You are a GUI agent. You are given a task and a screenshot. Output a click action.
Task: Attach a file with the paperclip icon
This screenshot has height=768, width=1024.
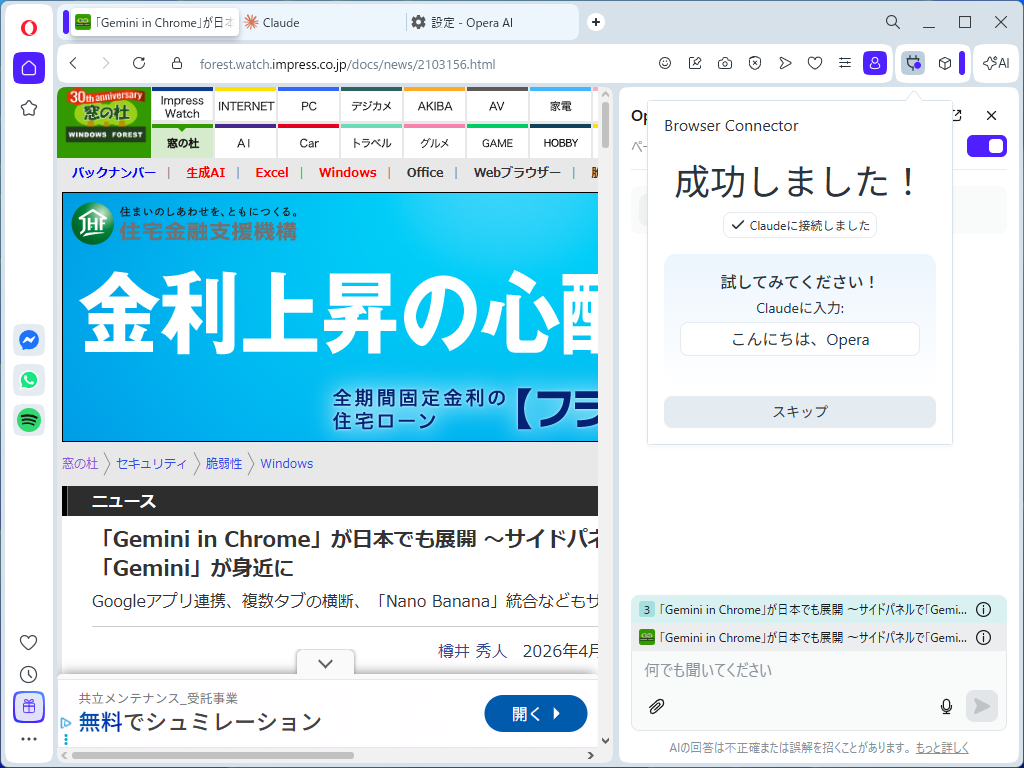pos(657,706)
